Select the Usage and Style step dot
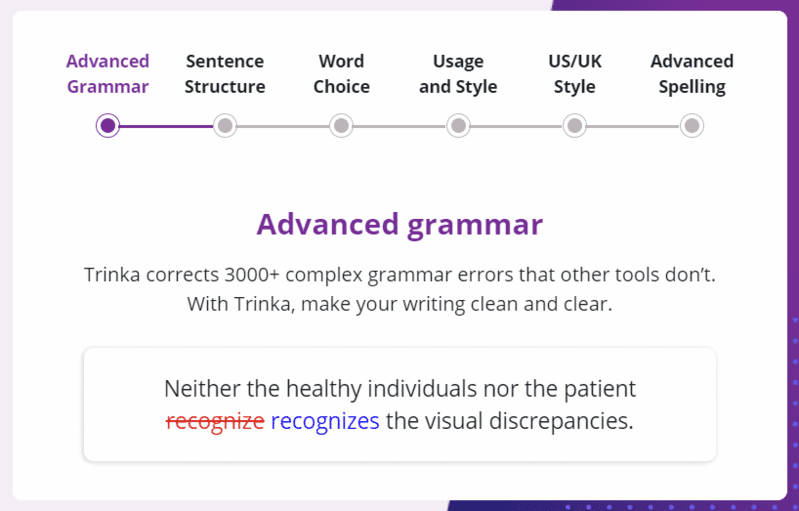Viewport: 799px width, 511px height. click(x=458, y=125)
